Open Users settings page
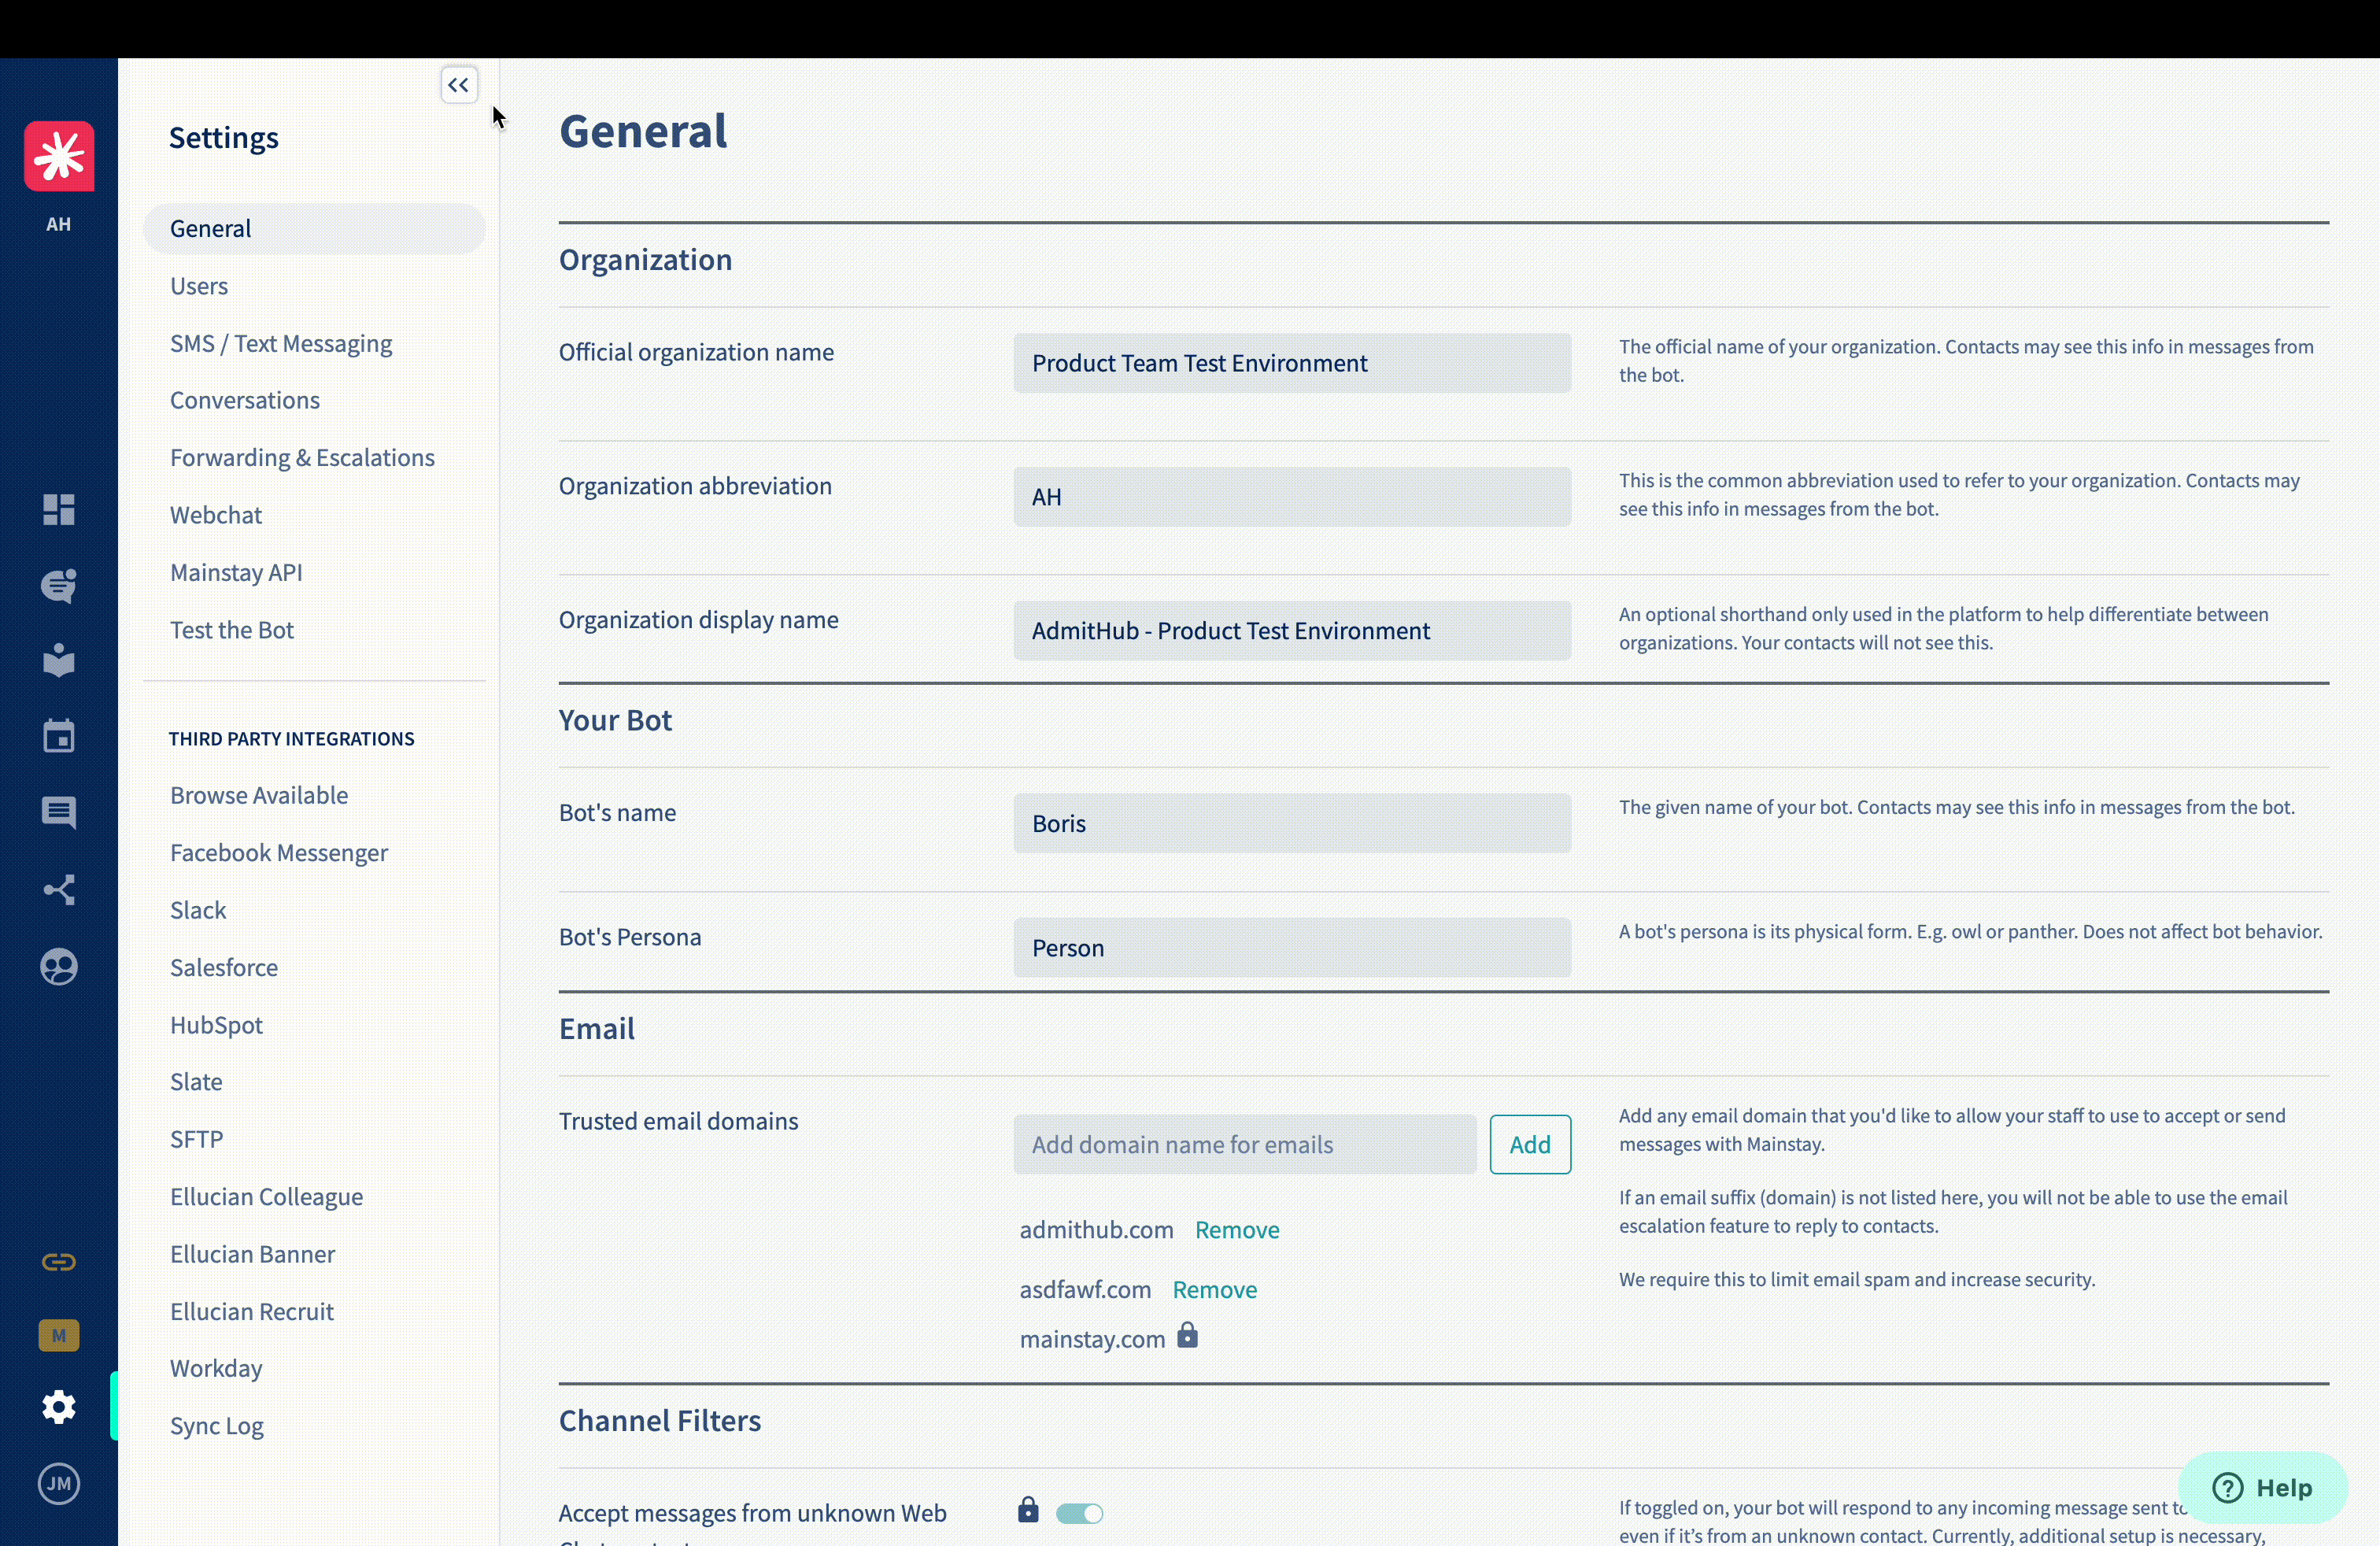The width and height of the screenshot is (2380, 1546). tap(199, 286)
